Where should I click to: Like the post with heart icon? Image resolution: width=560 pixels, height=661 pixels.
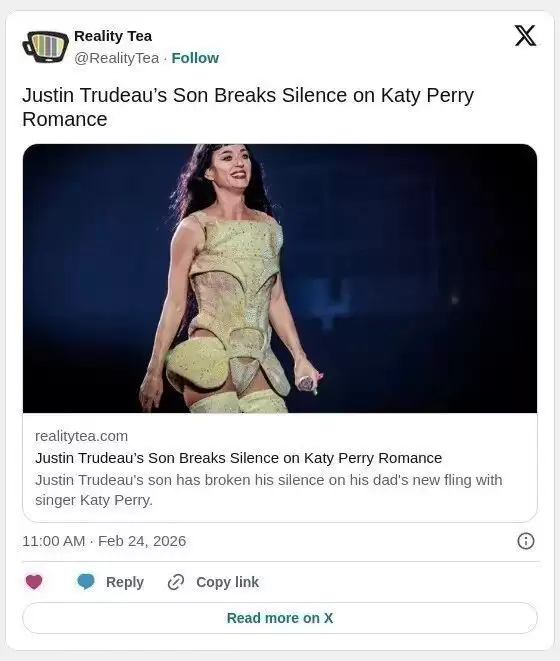click(x=34, y=582)
